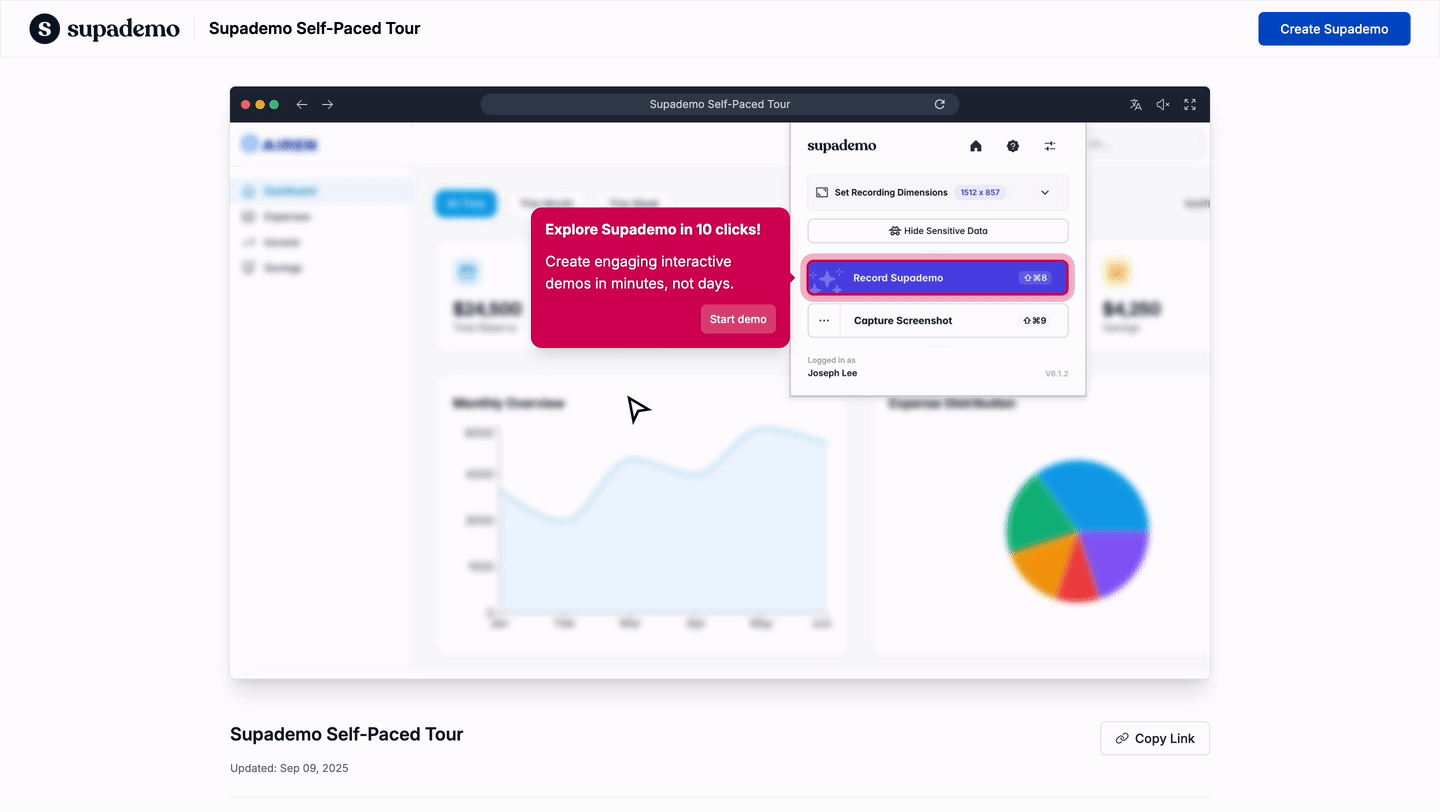1440x812 pixels.
Task: Go back using the left arrow
Action: click(301, 104)
